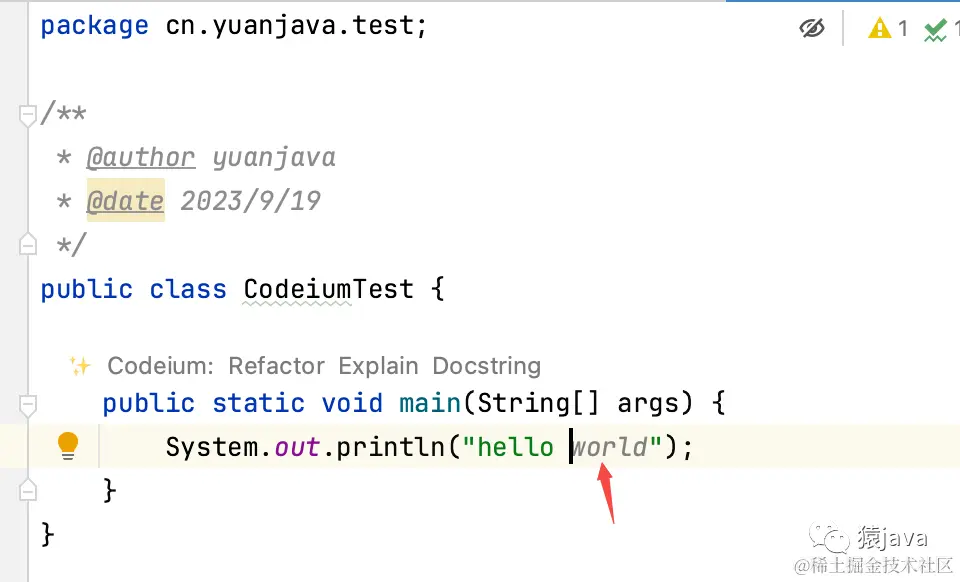The image size is (960, 582).
Task: Collapse the main method body
Action: coord(28,404)
